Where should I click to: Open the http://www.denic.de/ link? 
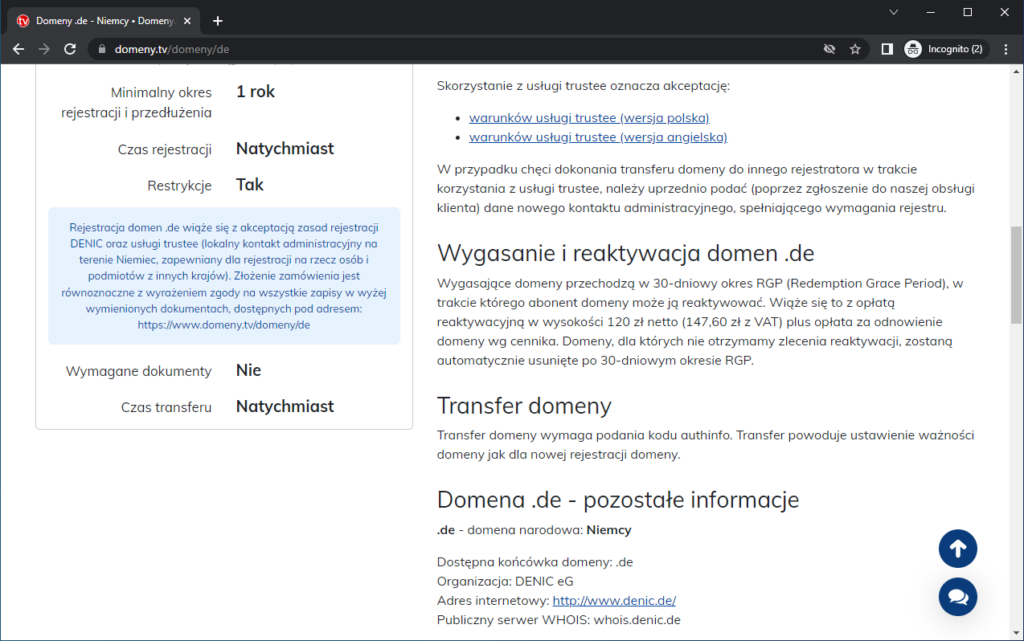[x=614, y=600]
